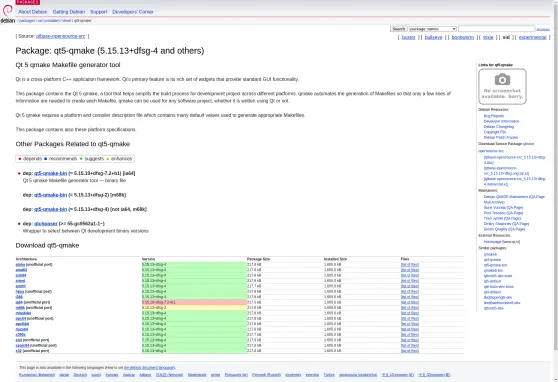This screenshot has height=382, width=558.
Task: Switch to the buster release
Action: [409, 37]
